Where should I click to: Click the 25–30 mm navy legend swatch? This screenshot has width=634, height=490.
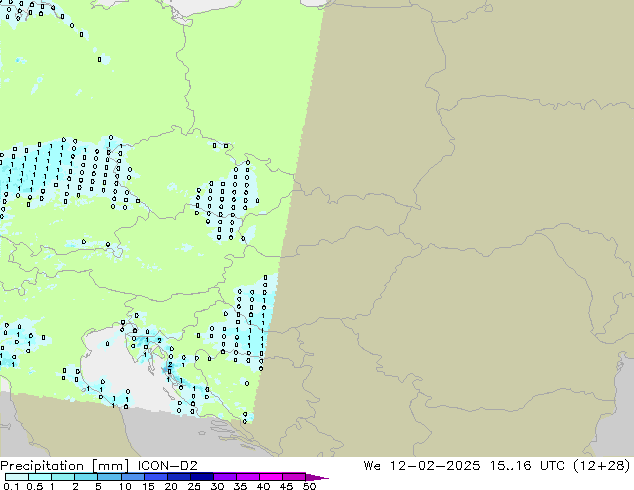pos(202,477)
